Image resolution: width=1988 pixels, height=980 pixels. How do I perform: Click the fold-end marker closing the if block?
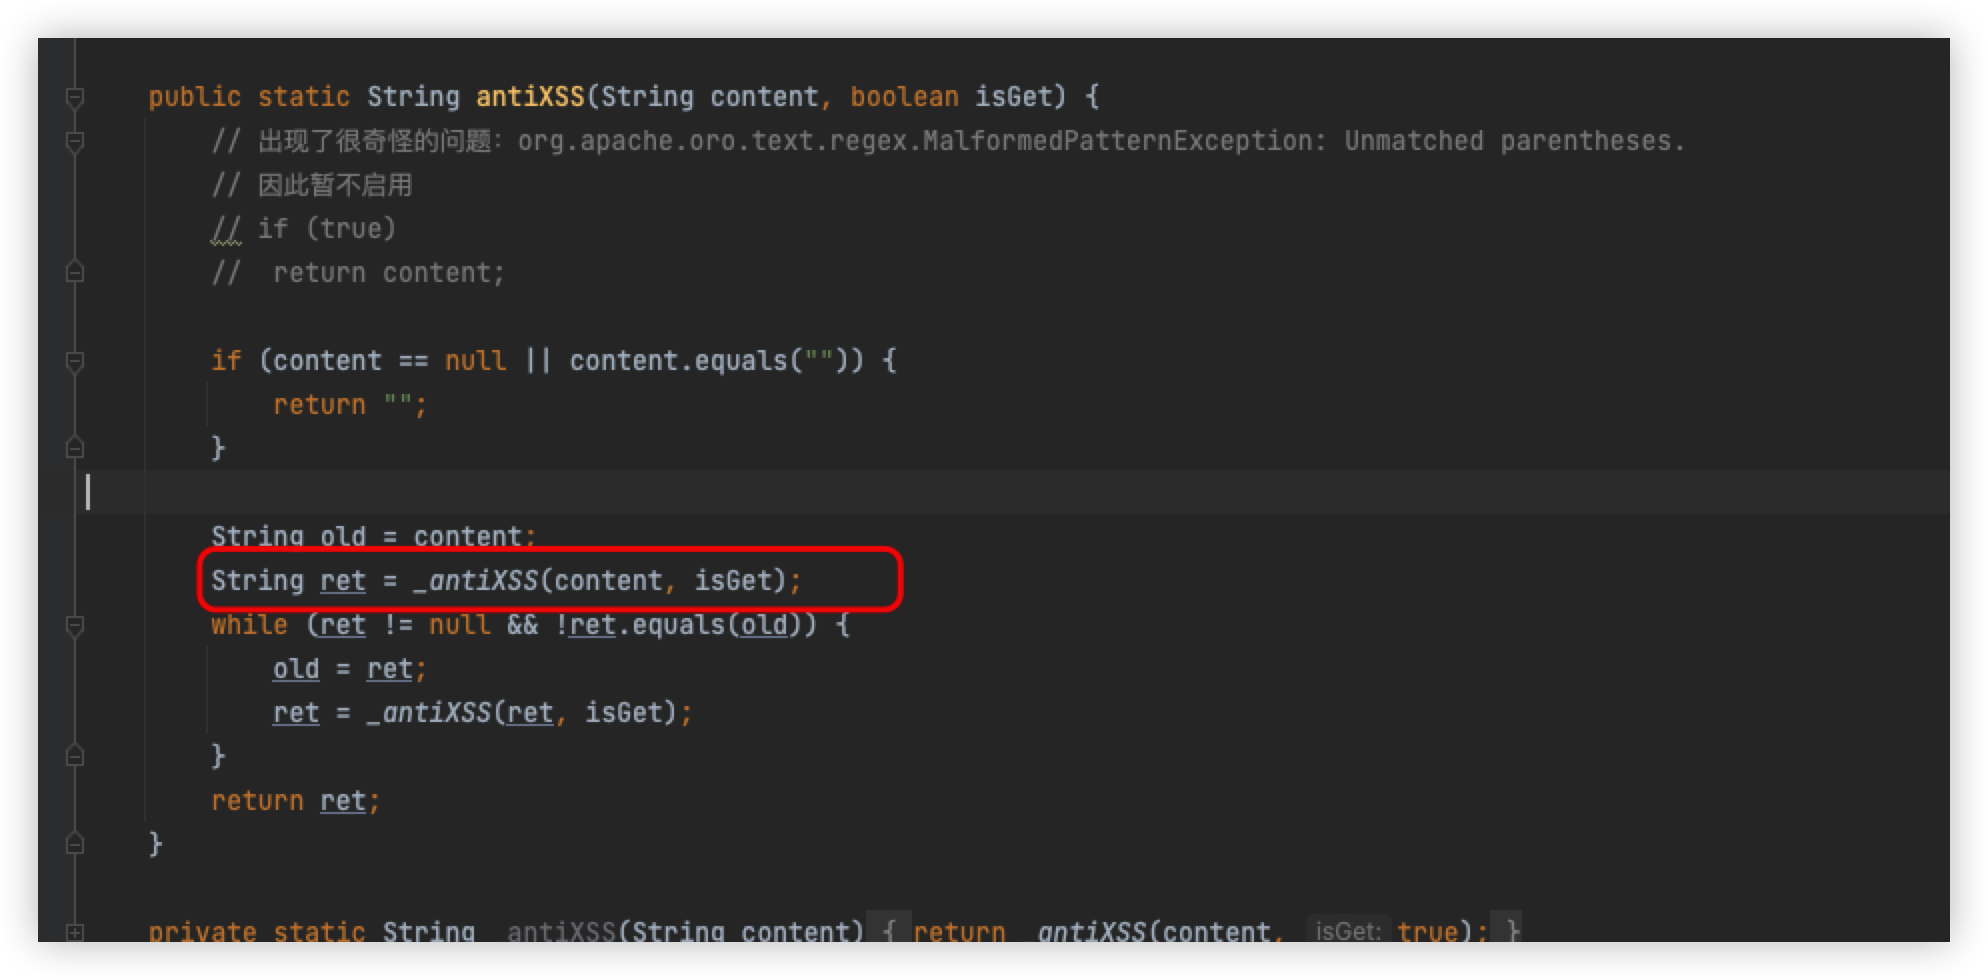pos(75,448)
